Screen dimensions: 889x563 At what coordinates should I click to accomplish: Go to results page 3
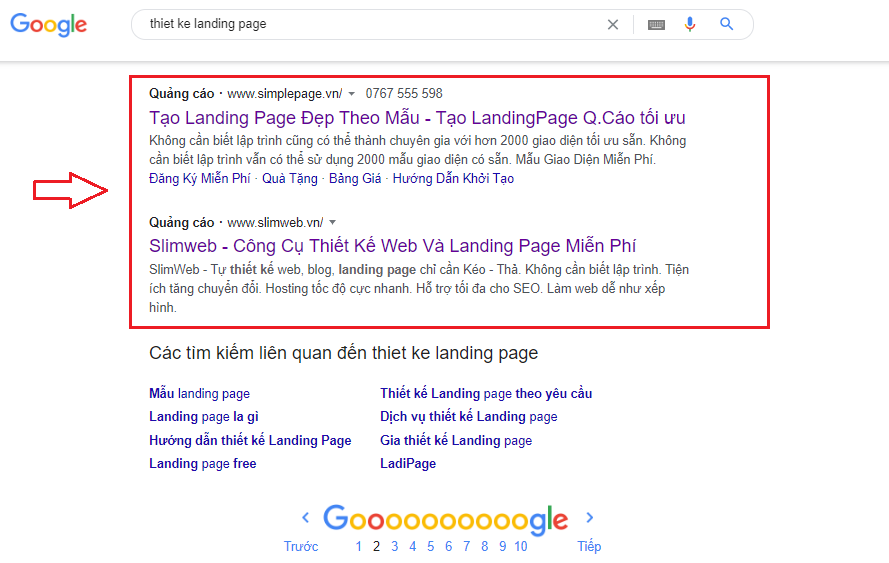click(395, 546)
